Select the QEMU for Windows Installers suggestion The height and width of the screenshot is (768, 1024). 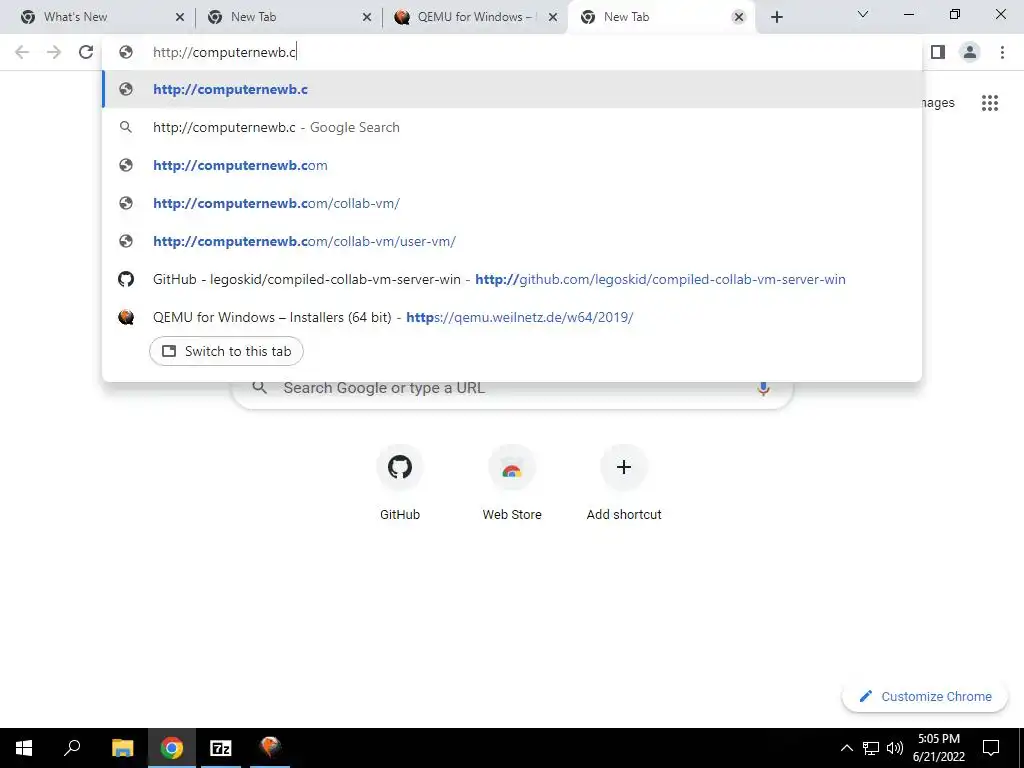pos(512,317)
